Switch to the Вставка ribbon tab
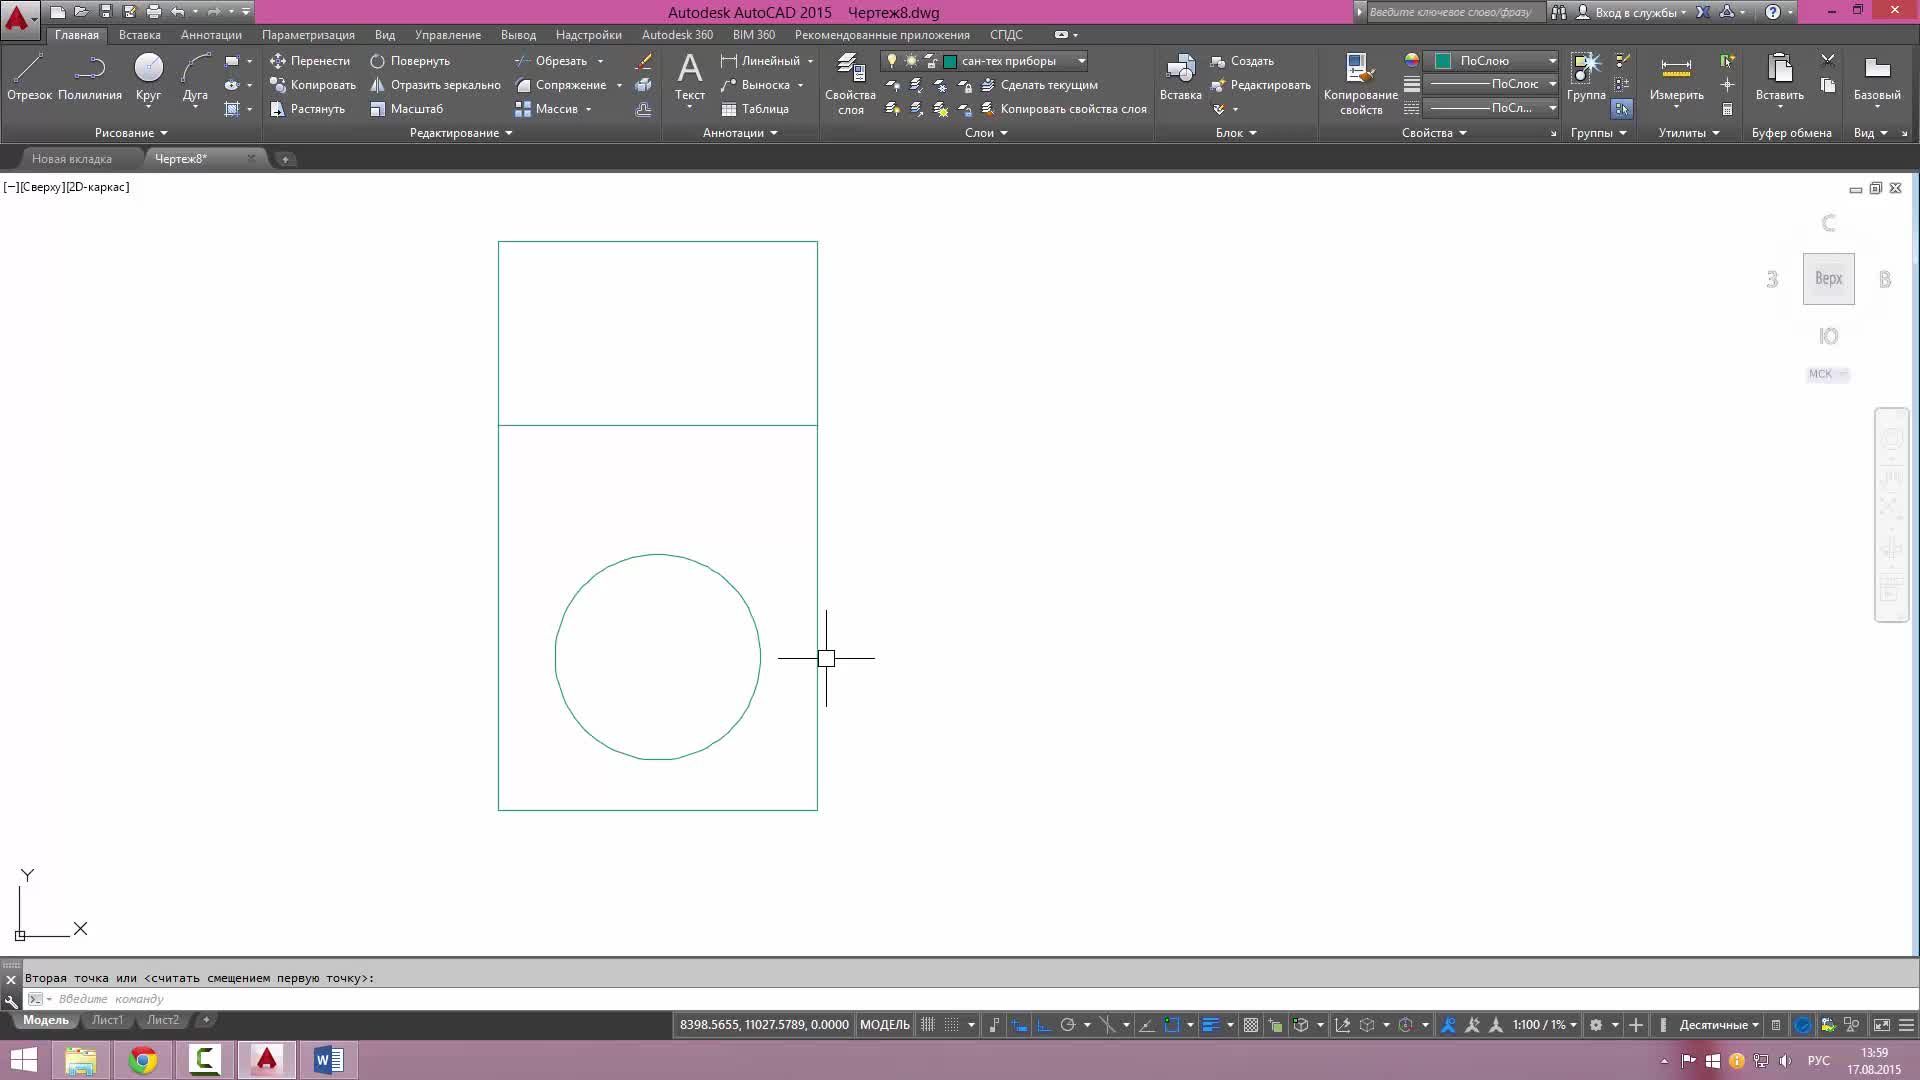The height and width of the screenshot is (1080, 1920). pyautogui.click(x=139, y=35)
